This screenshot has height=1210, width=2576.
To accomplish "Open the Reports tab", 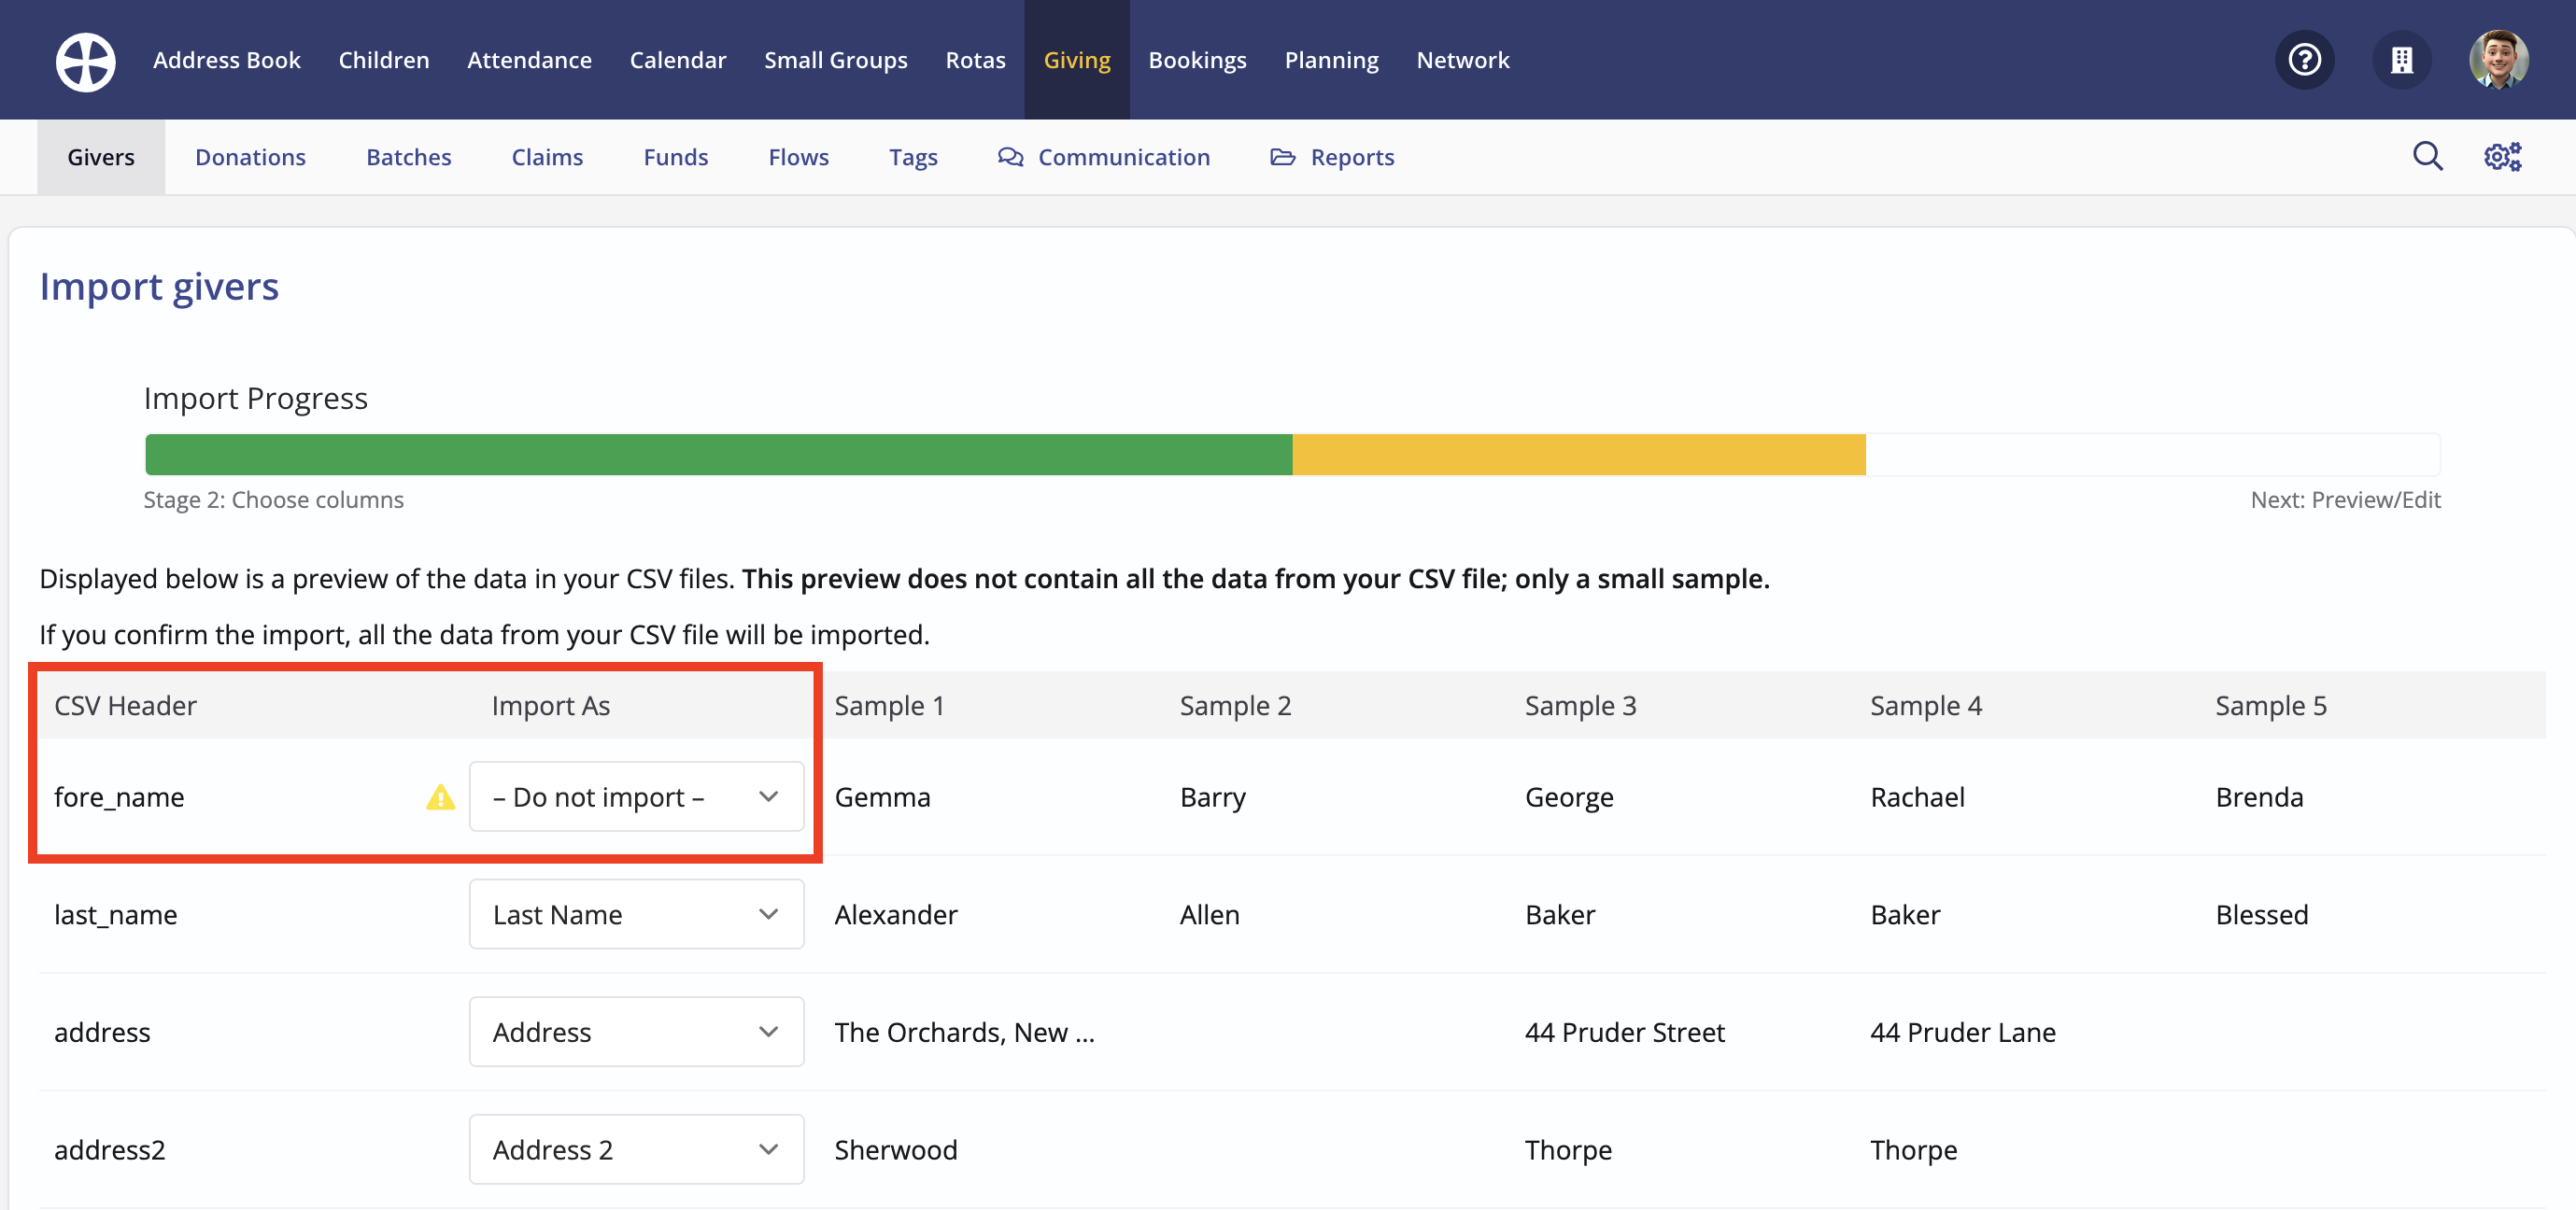I will [x=1332, y=157].
